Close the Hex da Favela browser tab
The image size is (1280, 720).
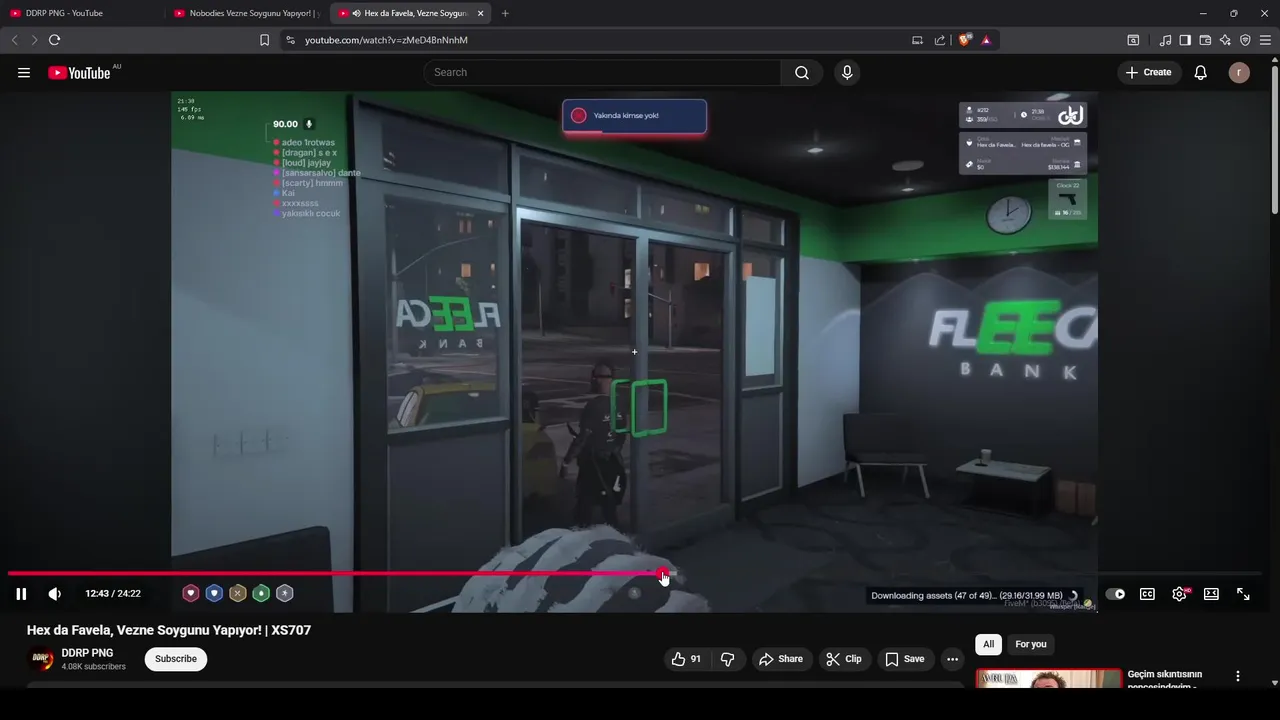tap(480, 13)
